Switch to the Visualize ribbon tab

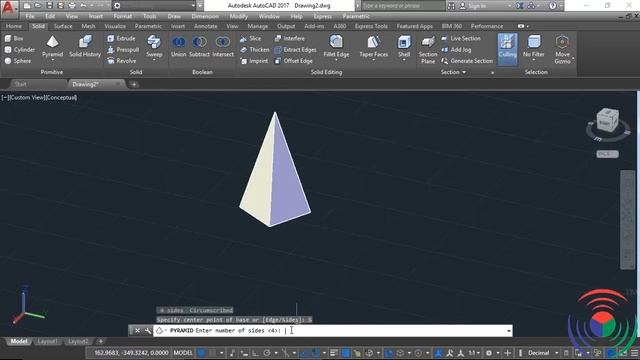(115, 26)
